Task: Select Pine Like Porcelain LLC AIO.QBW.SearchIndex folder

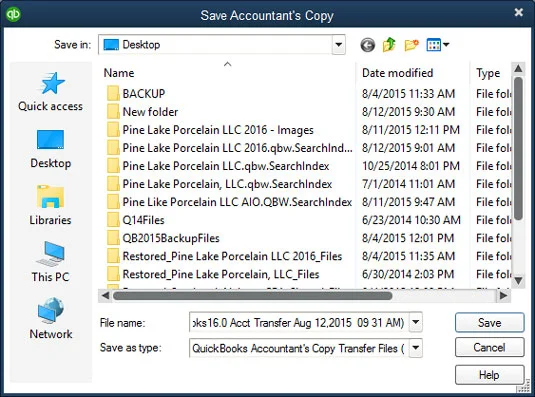Action: [x=229, y=202]
